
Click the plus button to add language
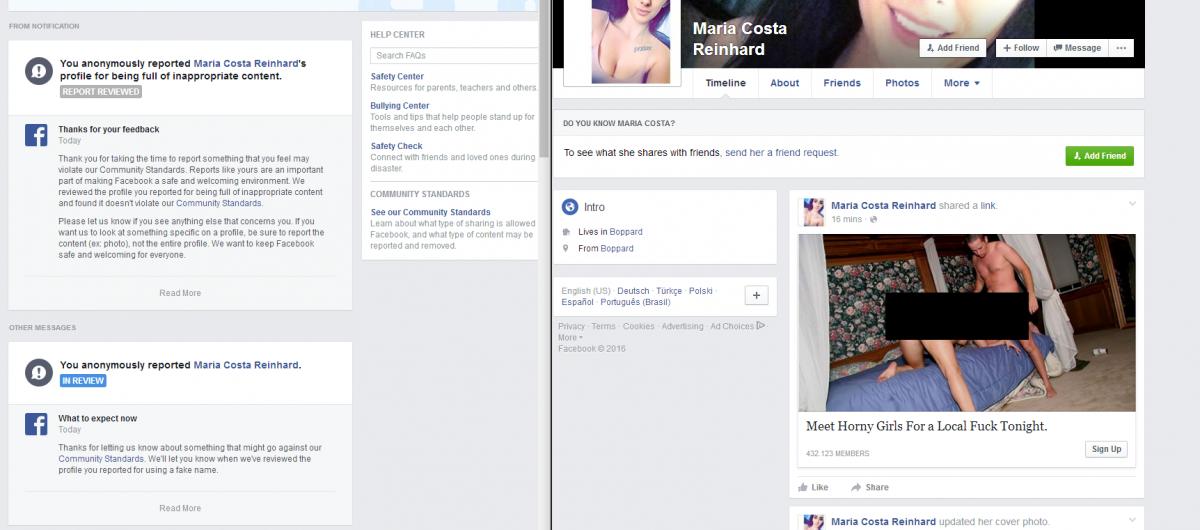coord(756,295)
